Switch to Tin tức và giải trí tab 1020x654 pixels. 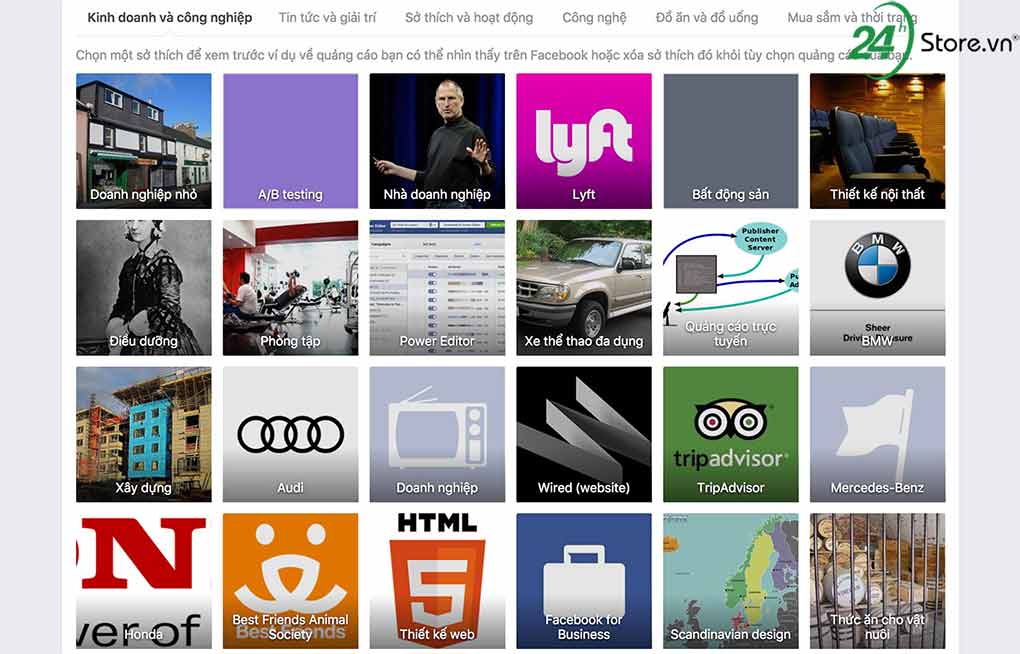click(x=327, y=18)
